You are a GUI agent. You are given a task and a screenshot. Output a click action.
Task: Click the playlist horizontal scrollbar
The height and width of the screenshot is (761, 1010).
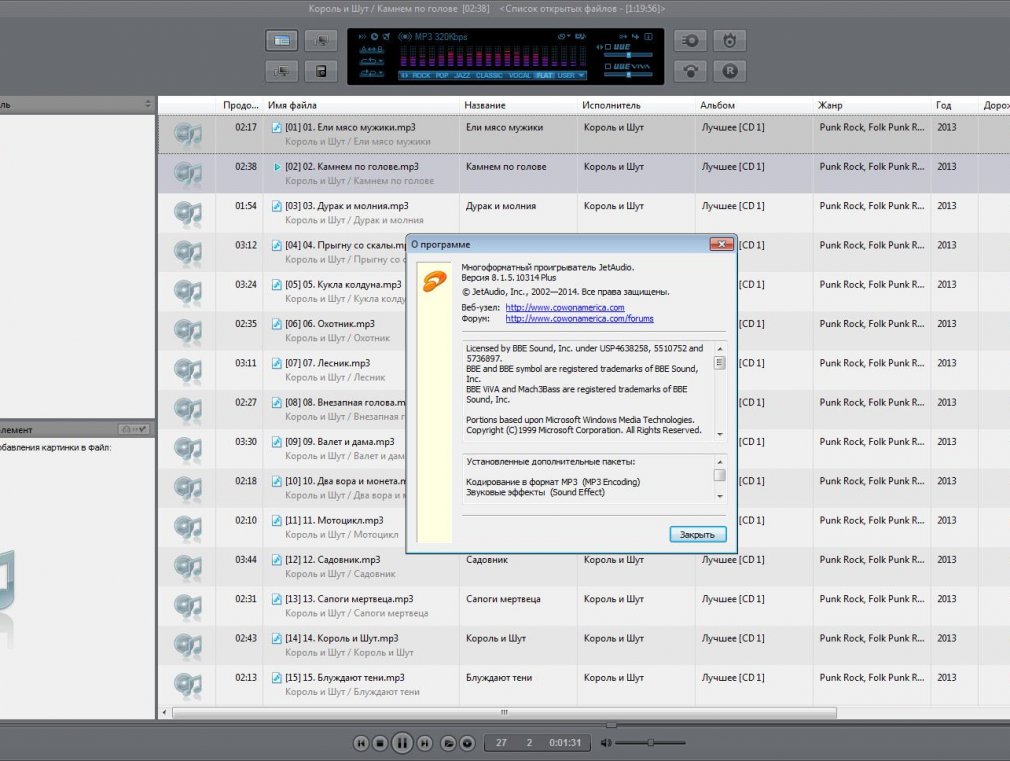click(x=504, y=713)
